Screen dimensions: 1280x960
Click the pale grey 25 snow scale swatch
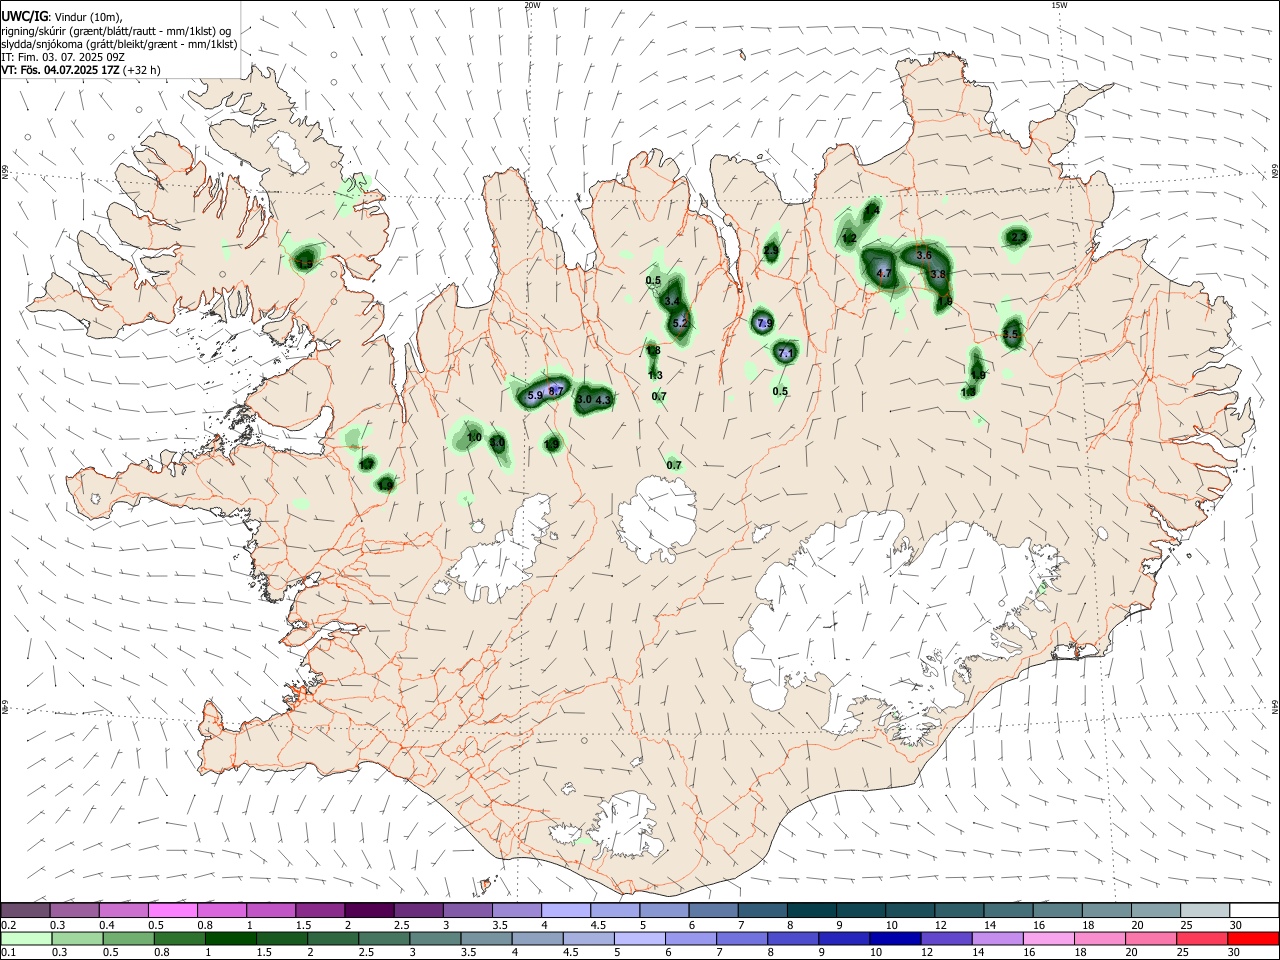click(x=1204, y=910)
